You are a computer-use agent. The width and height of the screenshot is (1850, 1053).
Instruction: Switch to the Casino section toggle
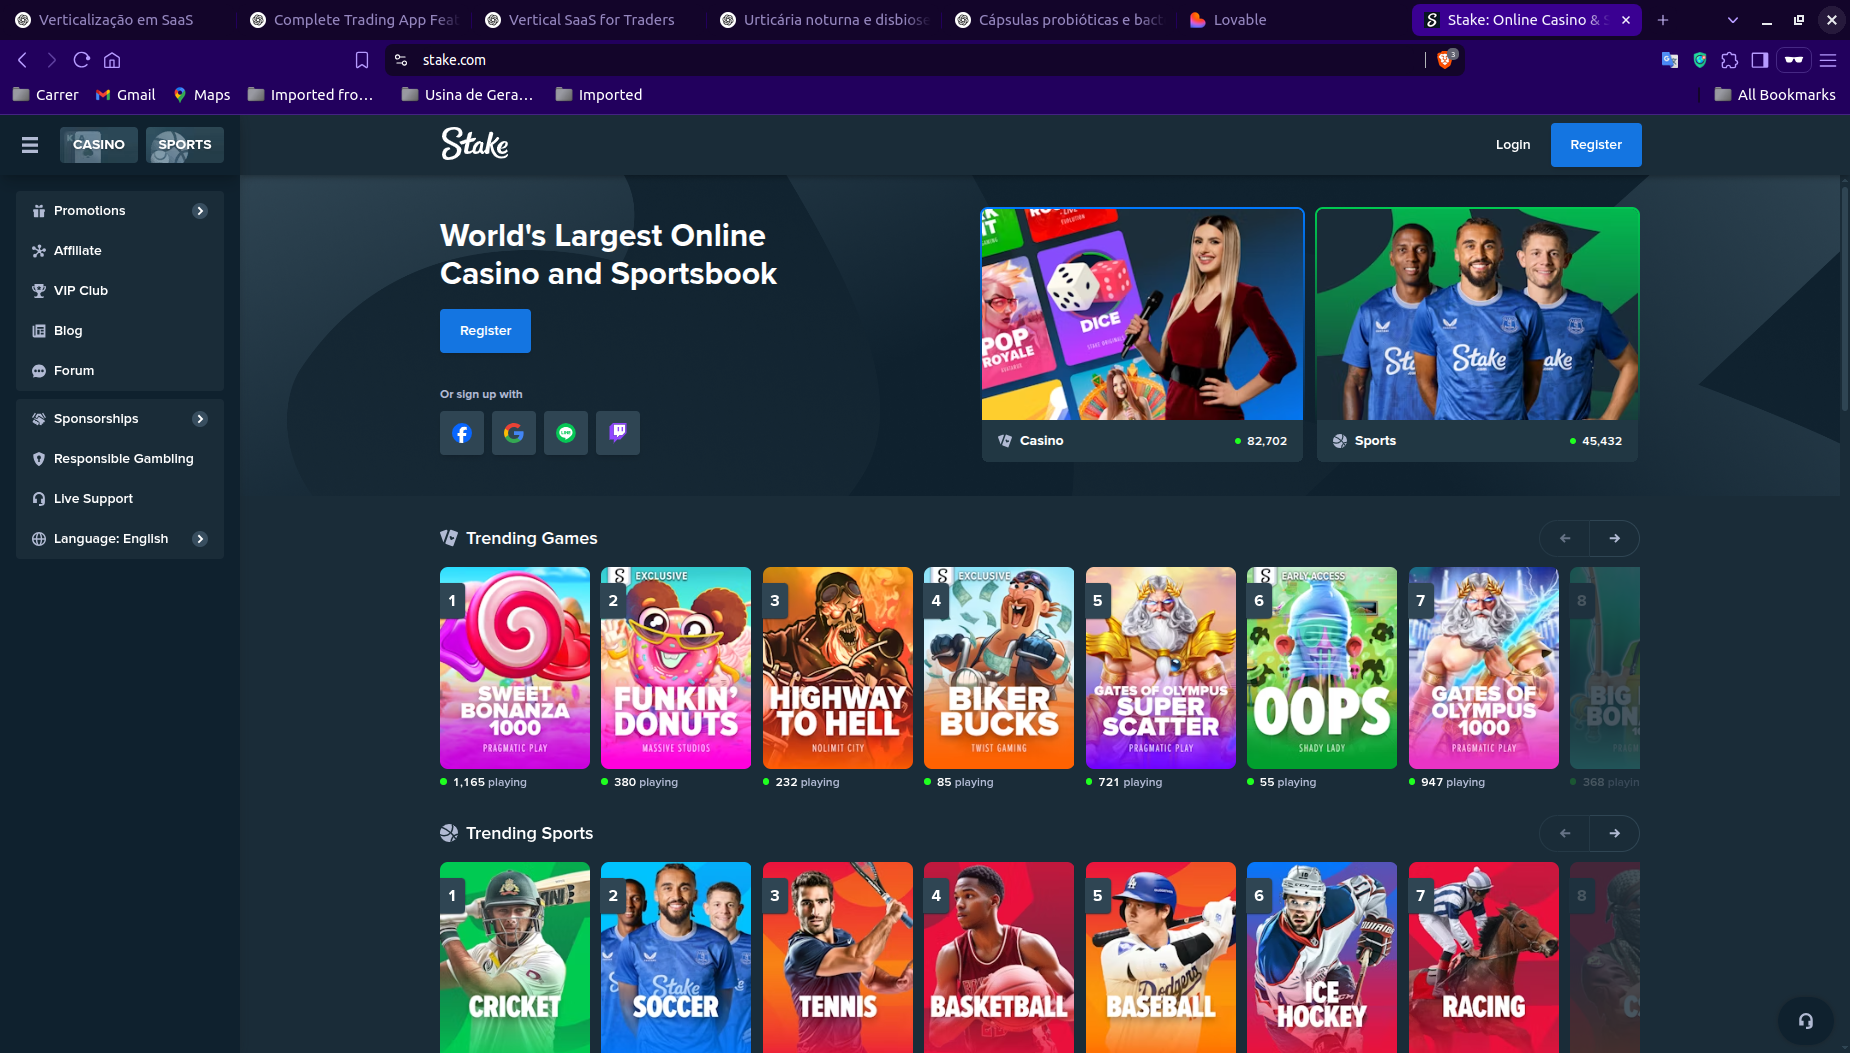click(x=99, y=145)
